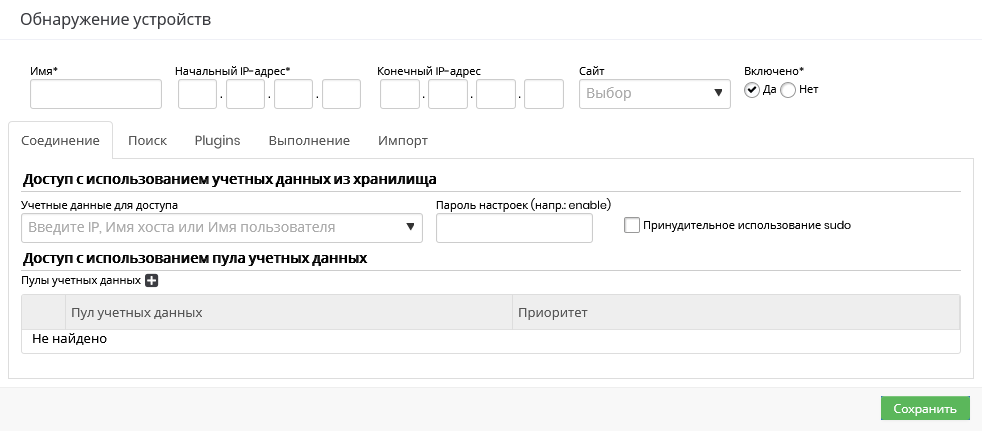Open the "Plugins" tab
This screenshot has width=982, height=431.
tap(217, 140)
